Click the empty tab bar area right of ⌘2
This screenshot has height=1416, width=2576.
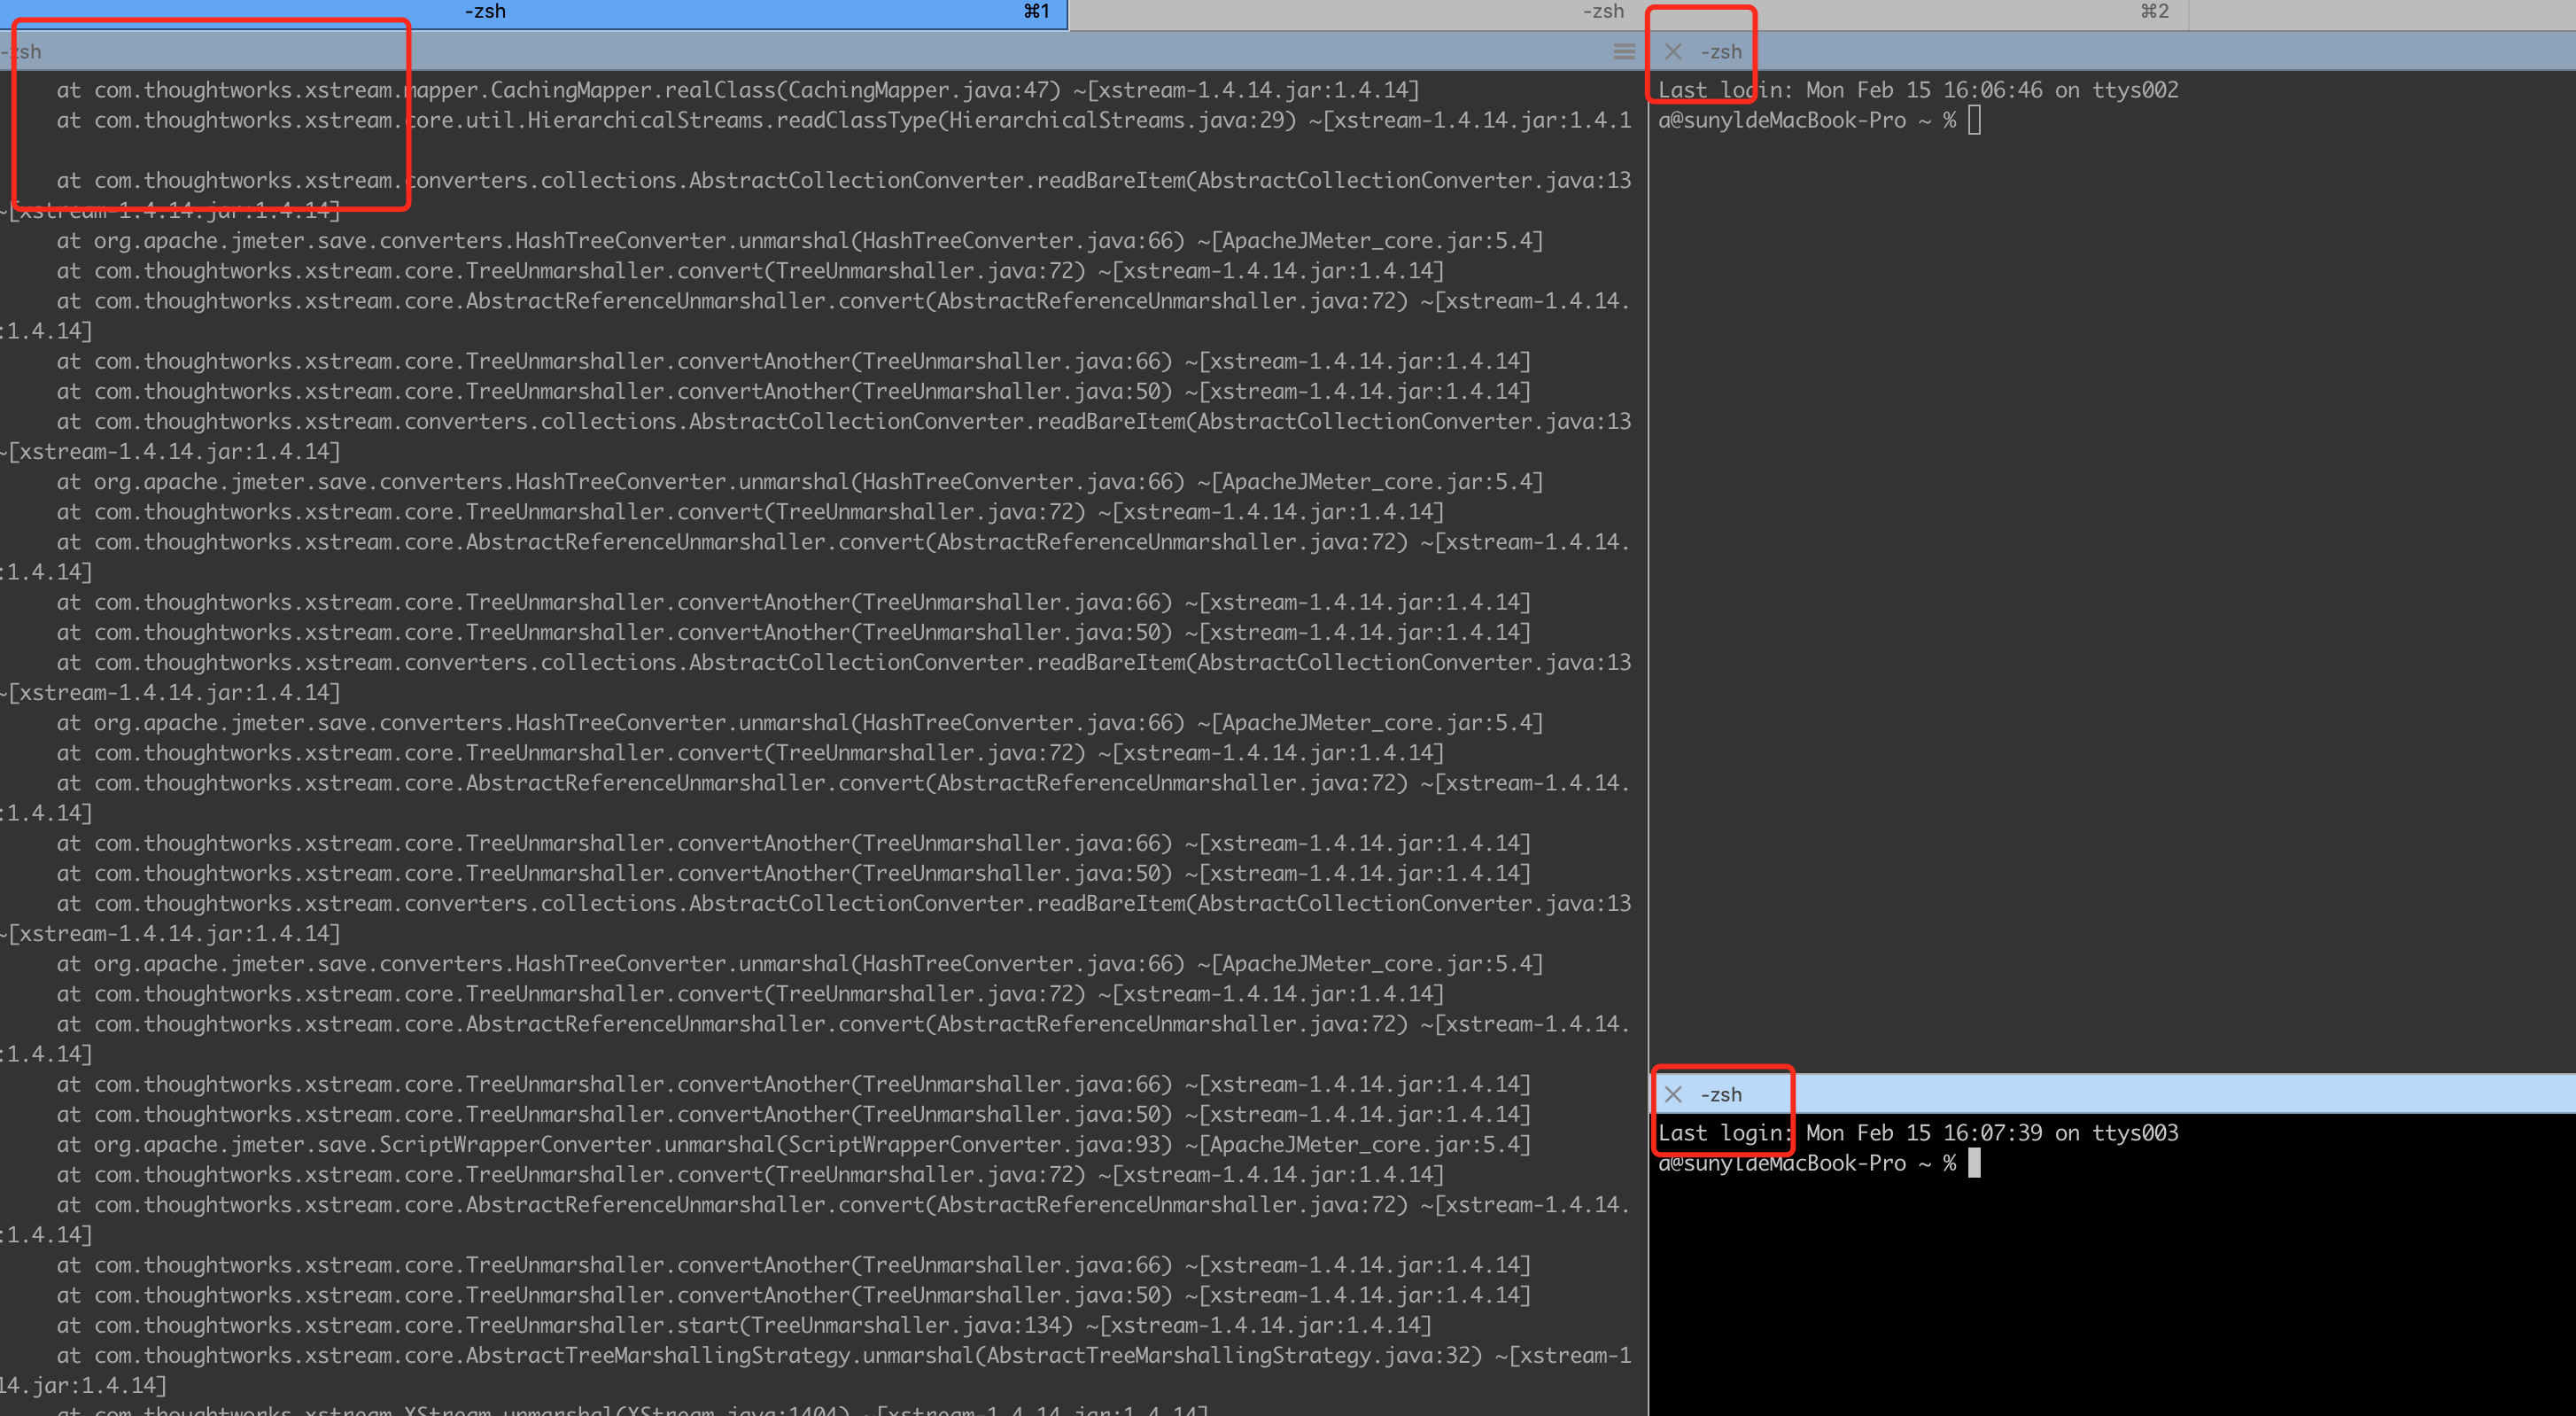[x=2380, y=14]
